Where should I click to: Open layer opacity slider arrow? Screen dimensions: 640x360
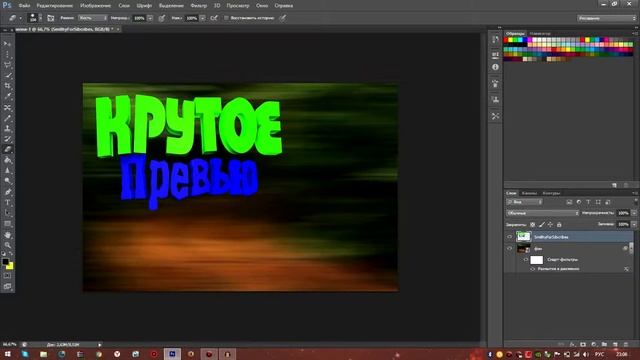point(634,213)
